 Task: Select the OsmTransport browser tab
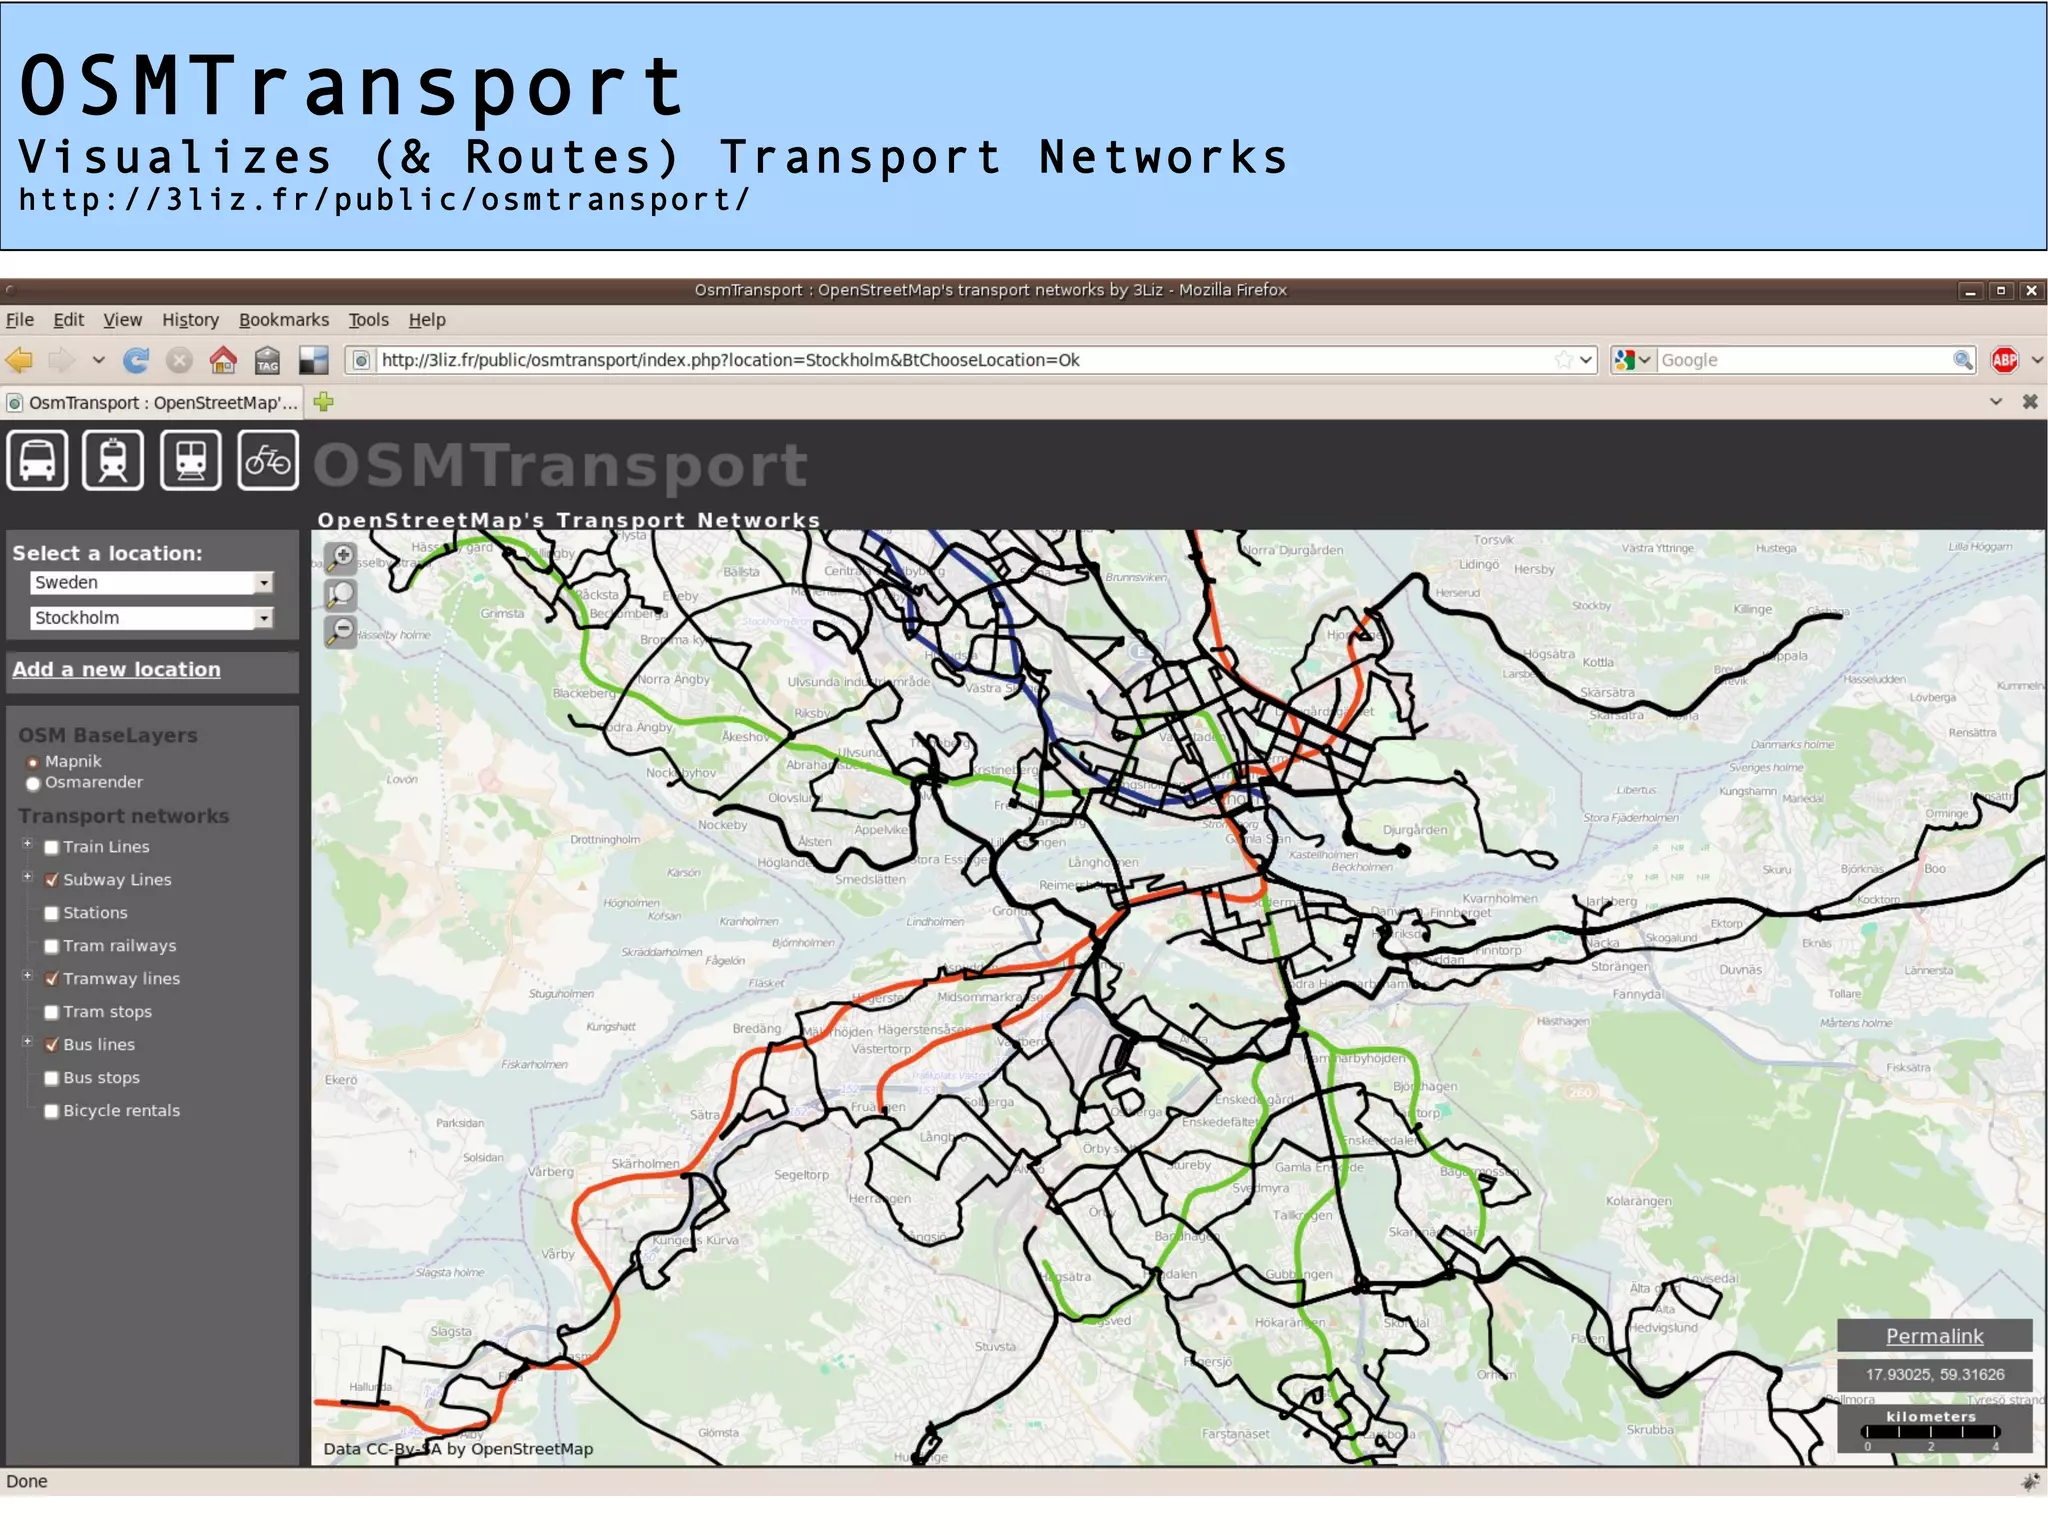pos(152,403)
